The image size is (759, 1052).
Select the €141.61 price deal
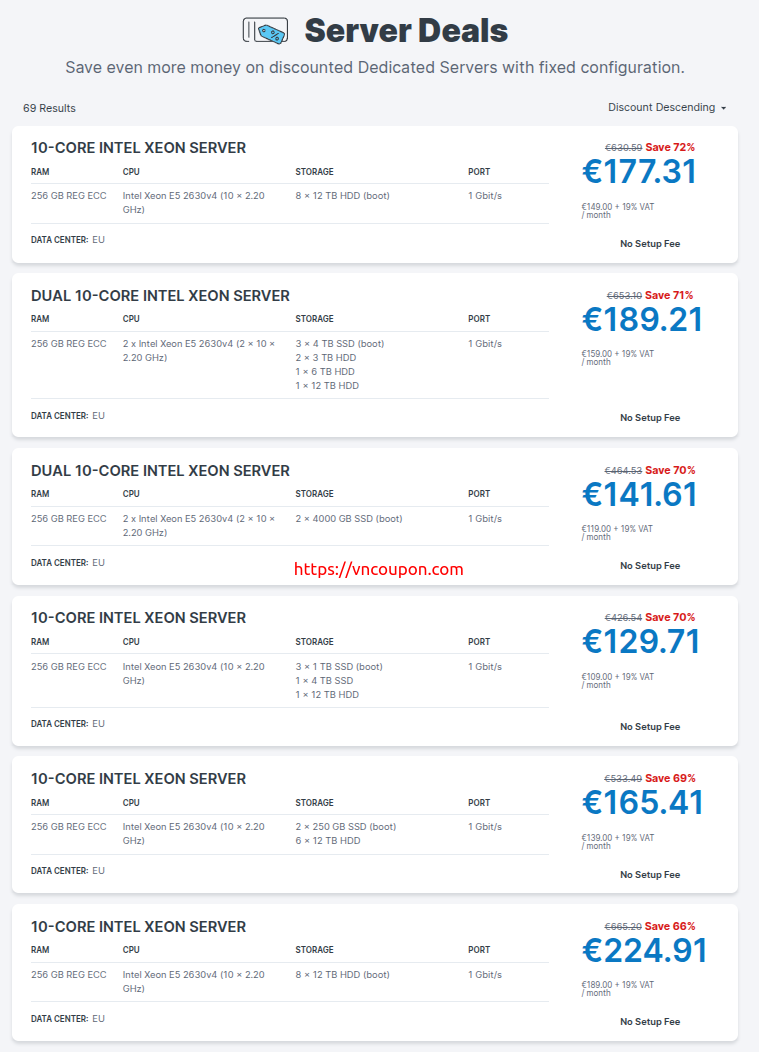click(x=640, y=494)
